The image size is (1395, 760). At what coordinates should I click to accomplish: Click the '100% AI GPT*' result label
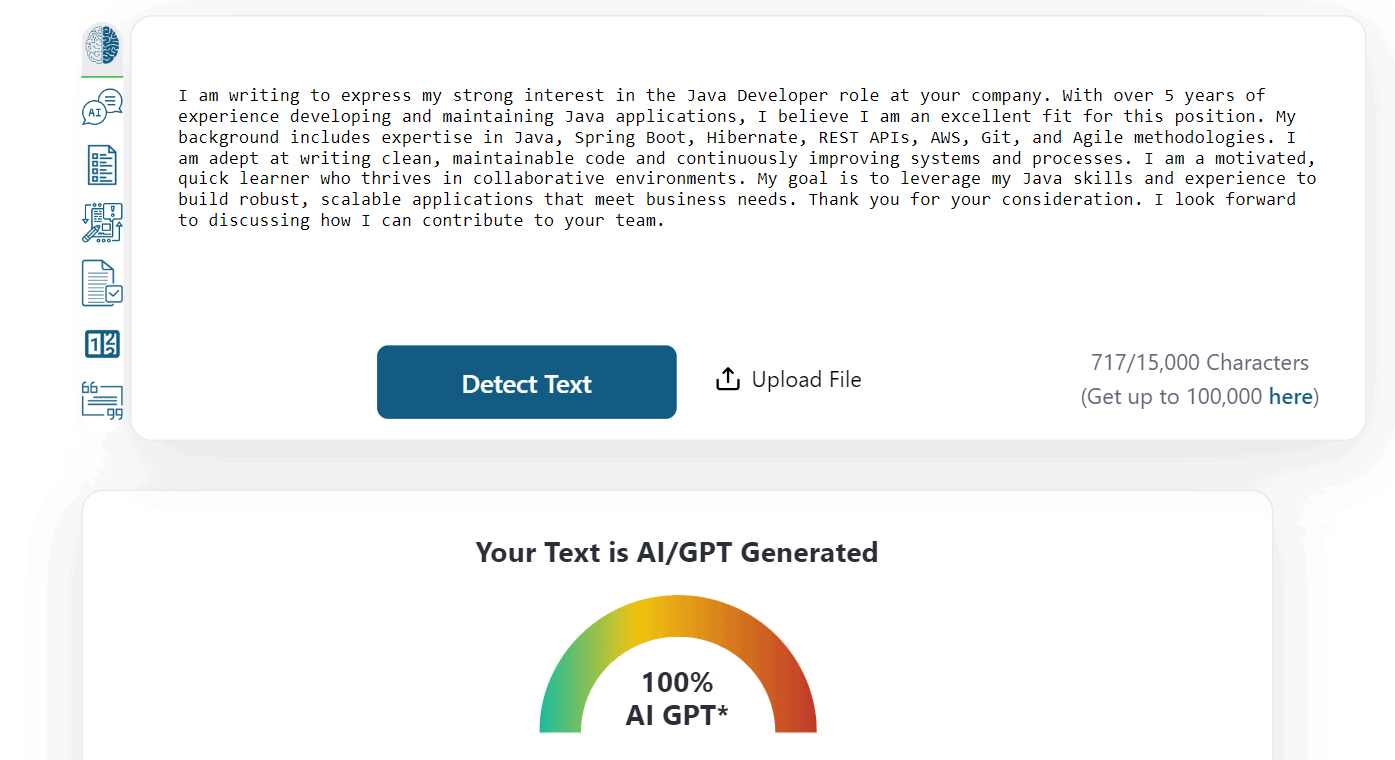tap(677, 699)
